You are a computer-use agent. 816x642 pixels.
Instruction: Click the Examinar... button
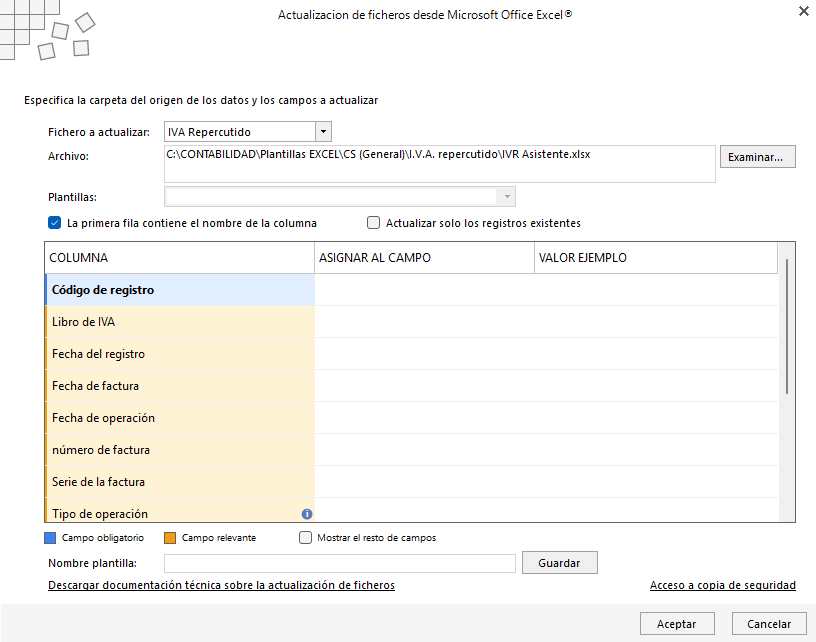tap(757, 157)
